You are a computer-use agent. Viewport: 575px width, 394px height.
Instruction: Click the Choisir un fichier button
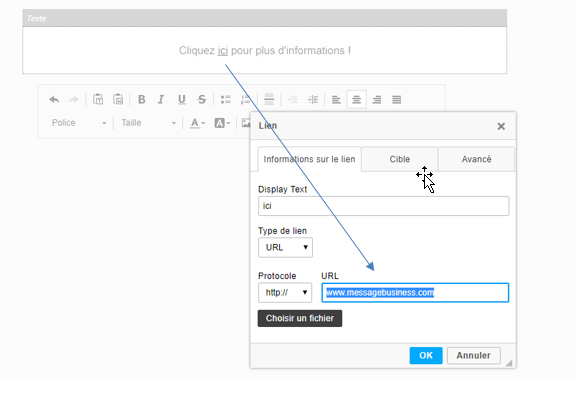300,318
